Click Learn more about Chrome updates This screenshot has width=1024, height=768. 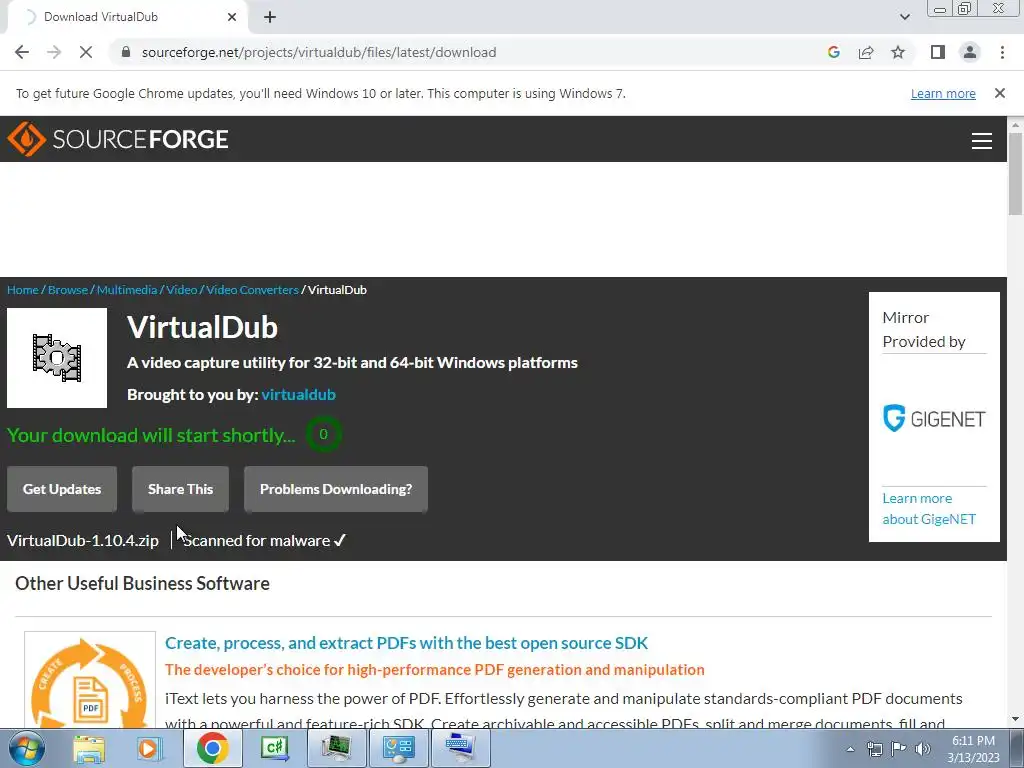click(943, 93)
